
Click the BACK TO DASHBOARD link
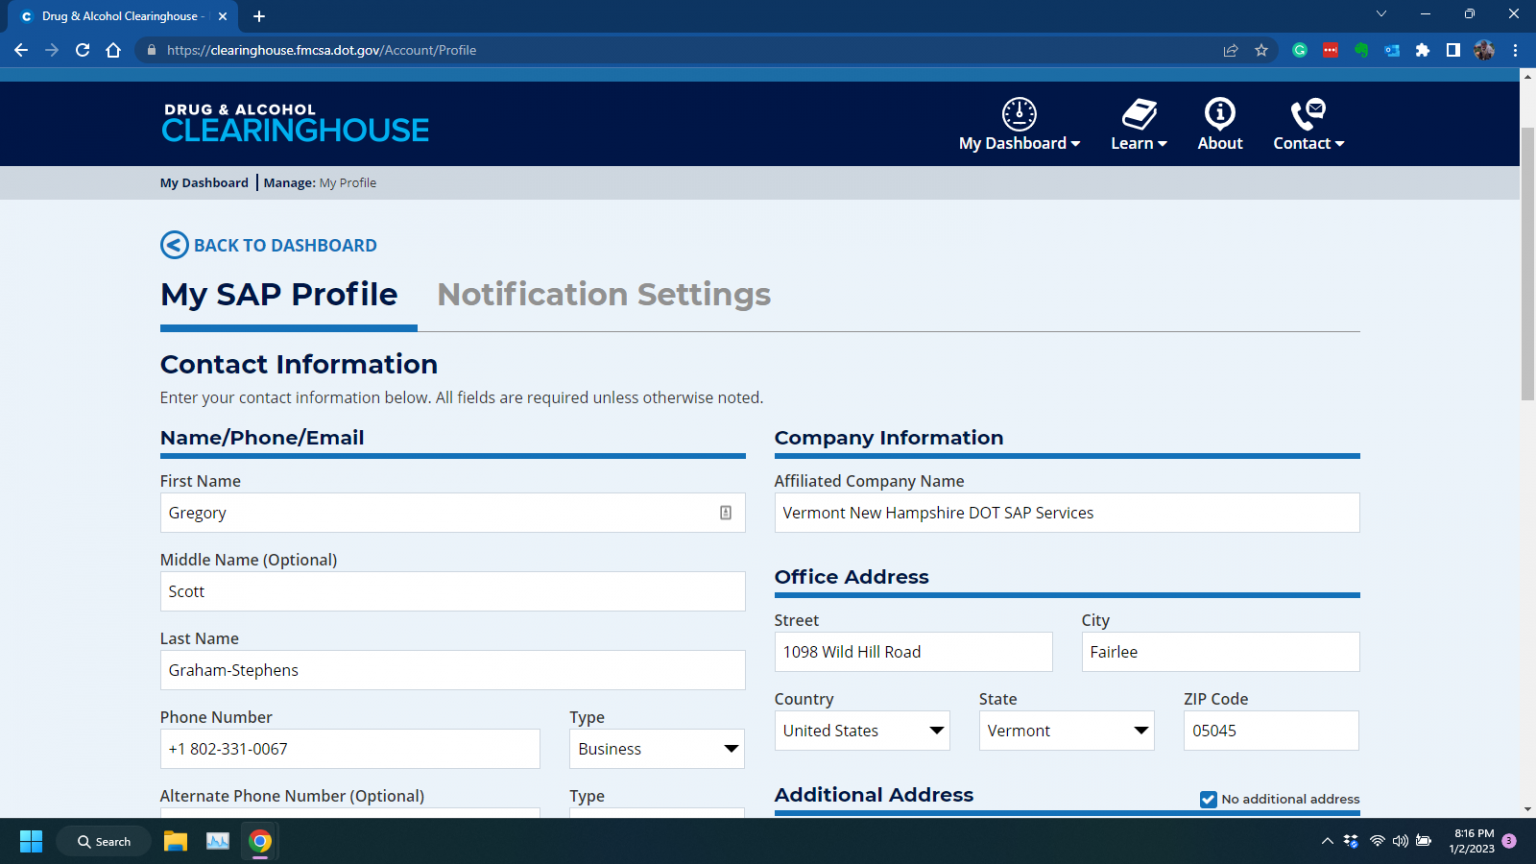(286, 245)
